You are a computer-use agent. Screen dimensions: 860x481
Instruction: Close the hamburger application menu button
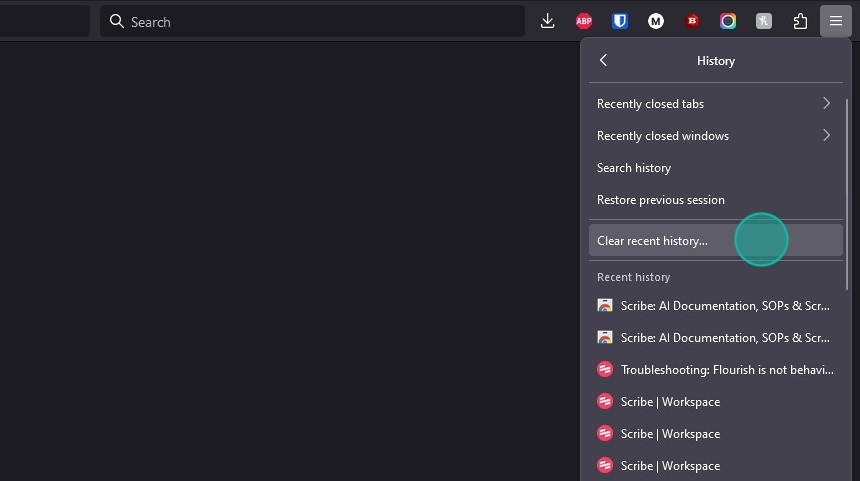pyautogui.click(x=835, y=21)
